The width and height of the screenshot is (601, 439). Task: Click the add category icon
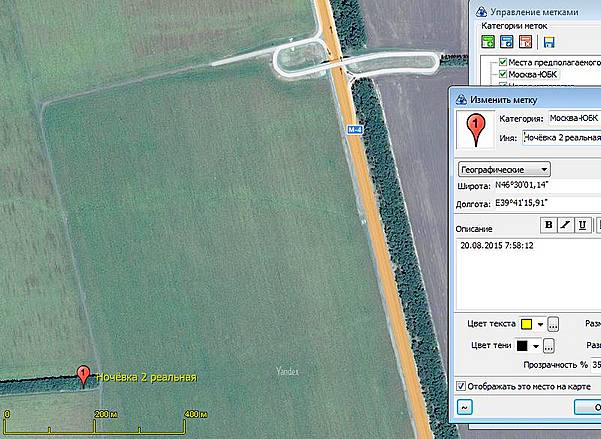[x=488, y=42]
